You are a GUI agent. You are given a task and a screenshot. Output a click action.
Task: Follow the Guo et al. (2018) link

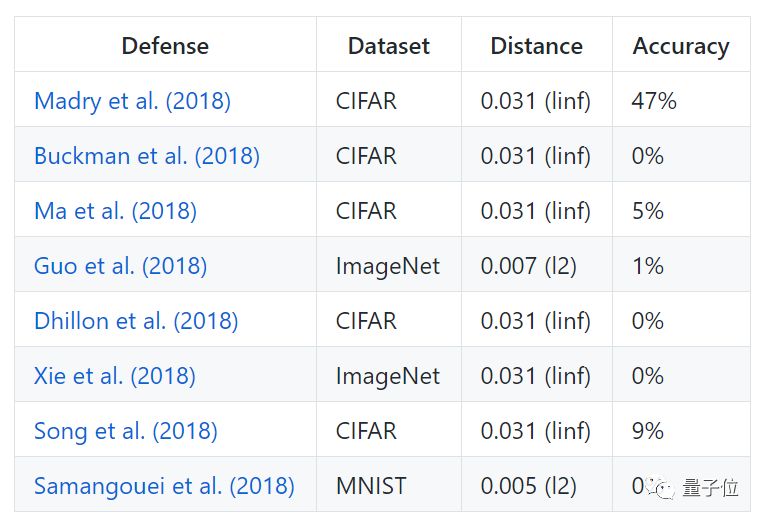[x=120, y=266]
